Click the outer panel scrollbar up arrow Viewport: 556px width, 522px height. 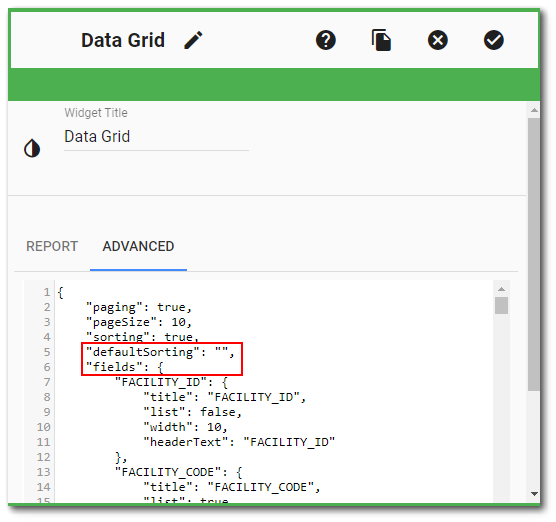pyautogui.click(x=534, y=111)
